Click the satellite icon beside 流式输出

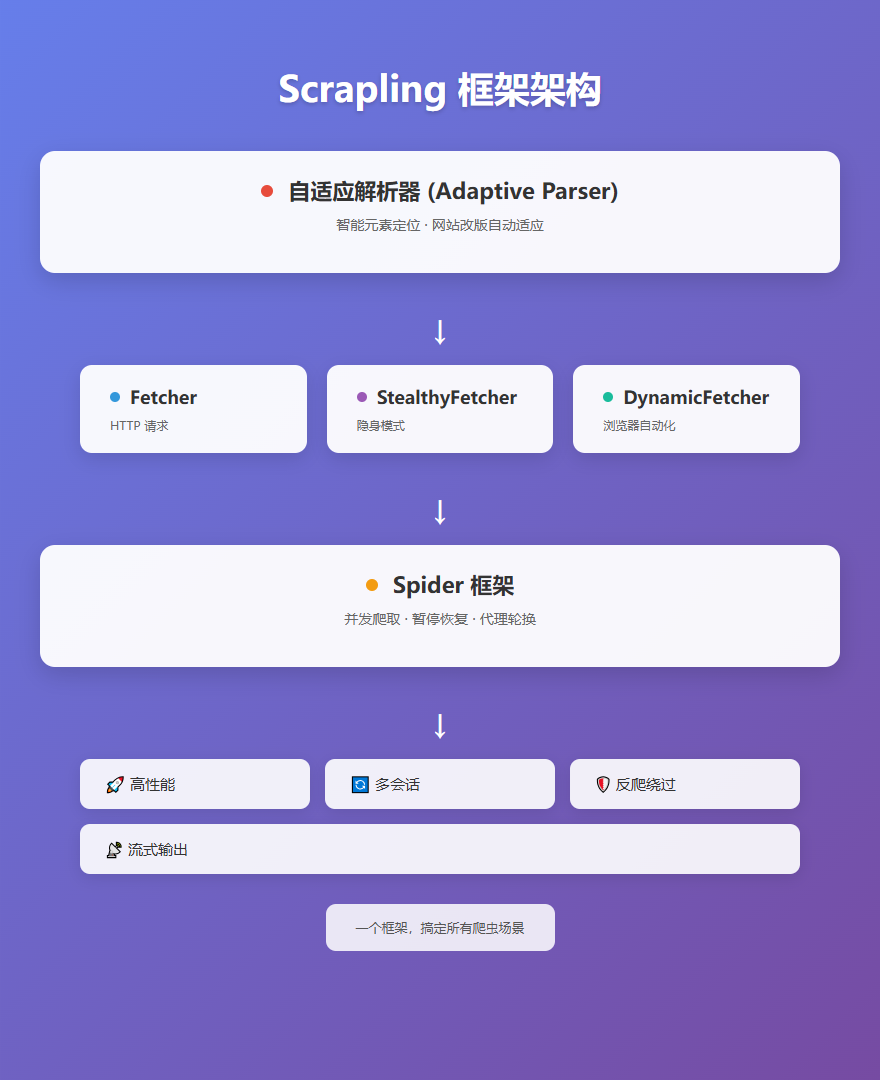click(x=114, y=850)
